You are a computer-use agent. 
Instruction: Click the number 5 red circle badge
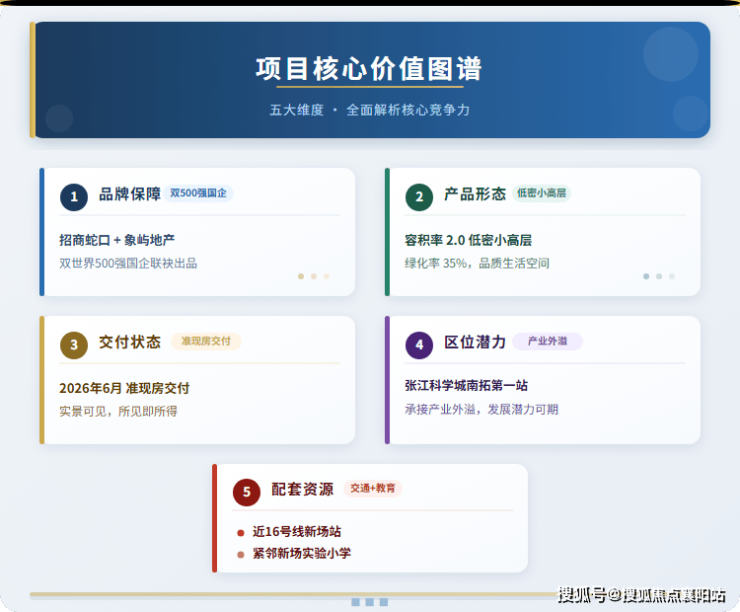246,492
